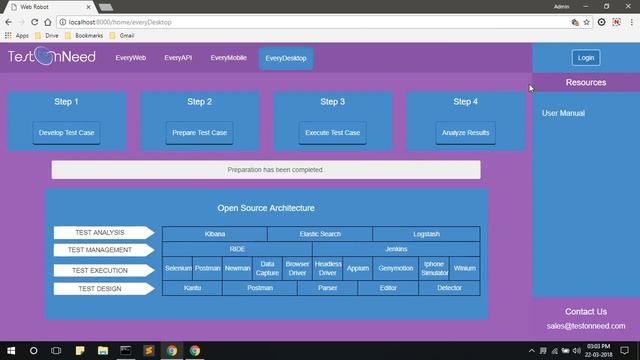Click the Analyze Results button
The image size is (640, 360).
point(465,133)
